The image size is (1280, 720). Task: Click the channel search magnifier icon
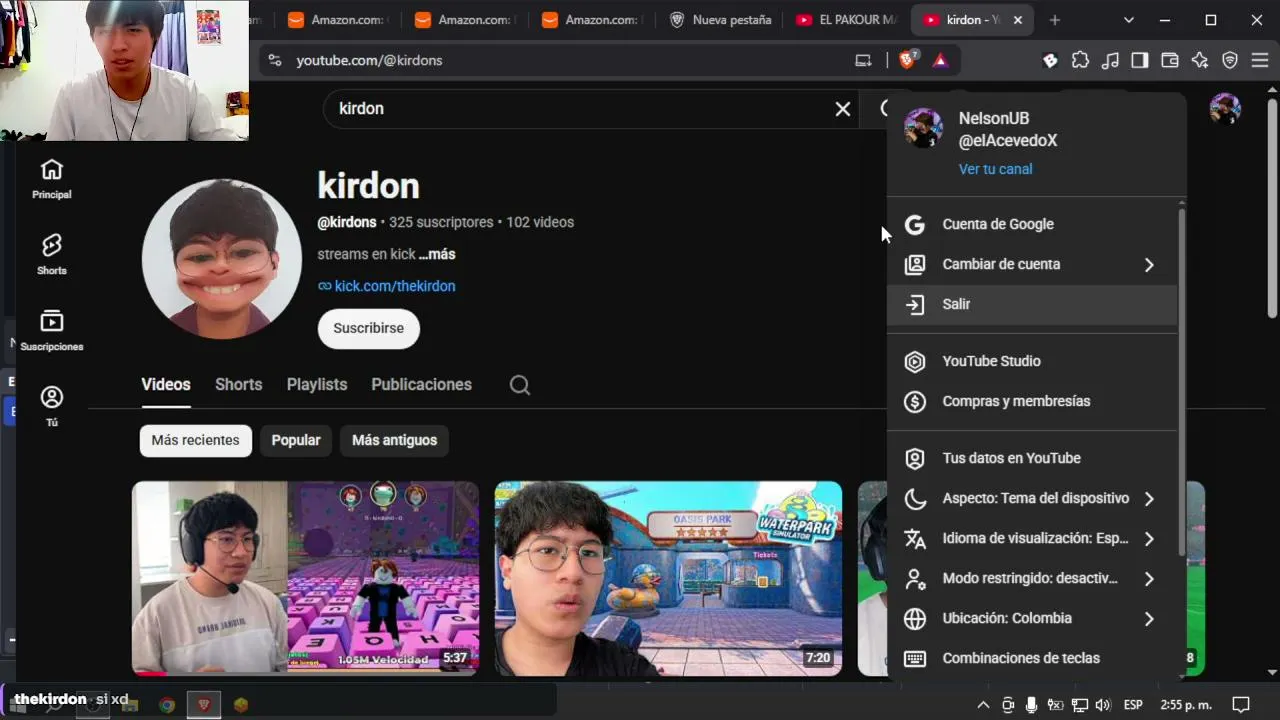coord(520,385)
